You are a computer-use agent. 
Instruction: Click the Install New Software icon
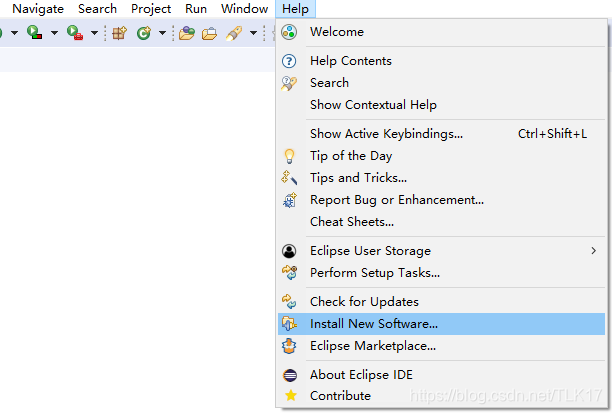(x=289, y=324)
